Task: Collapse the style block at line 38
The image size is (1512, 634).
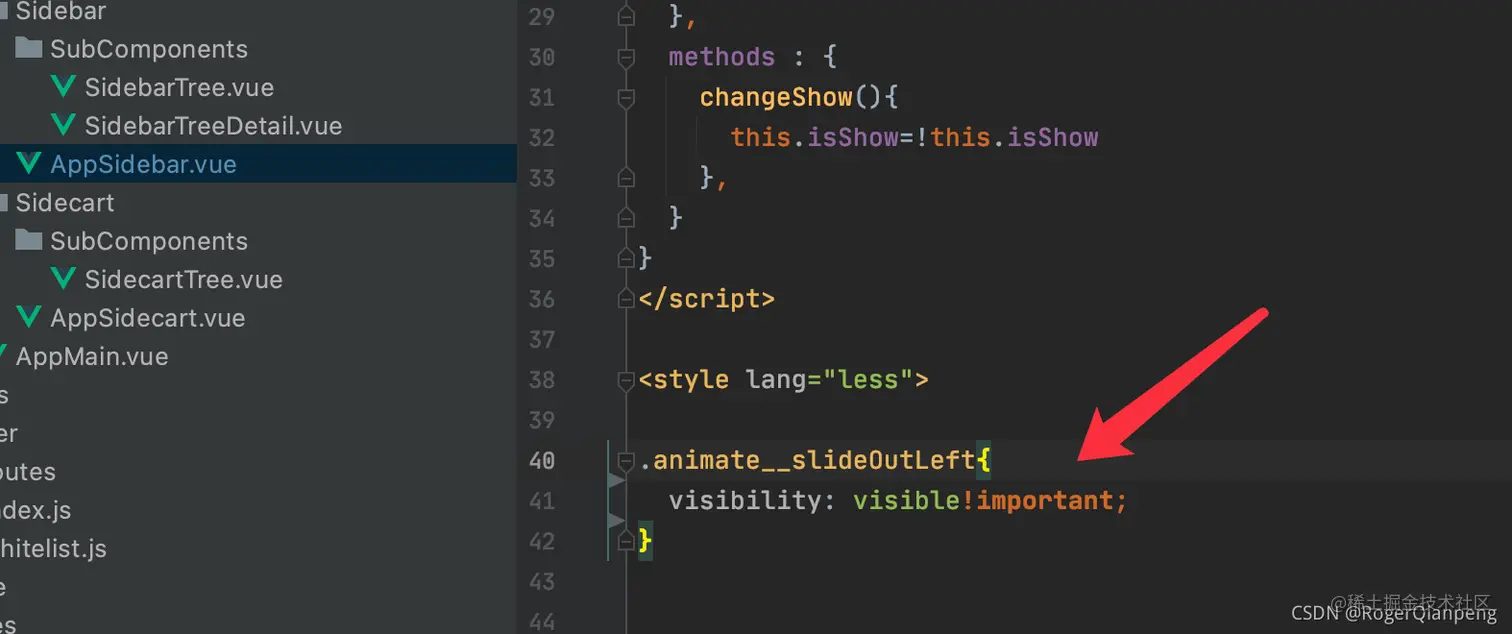Action: [626, 380]
